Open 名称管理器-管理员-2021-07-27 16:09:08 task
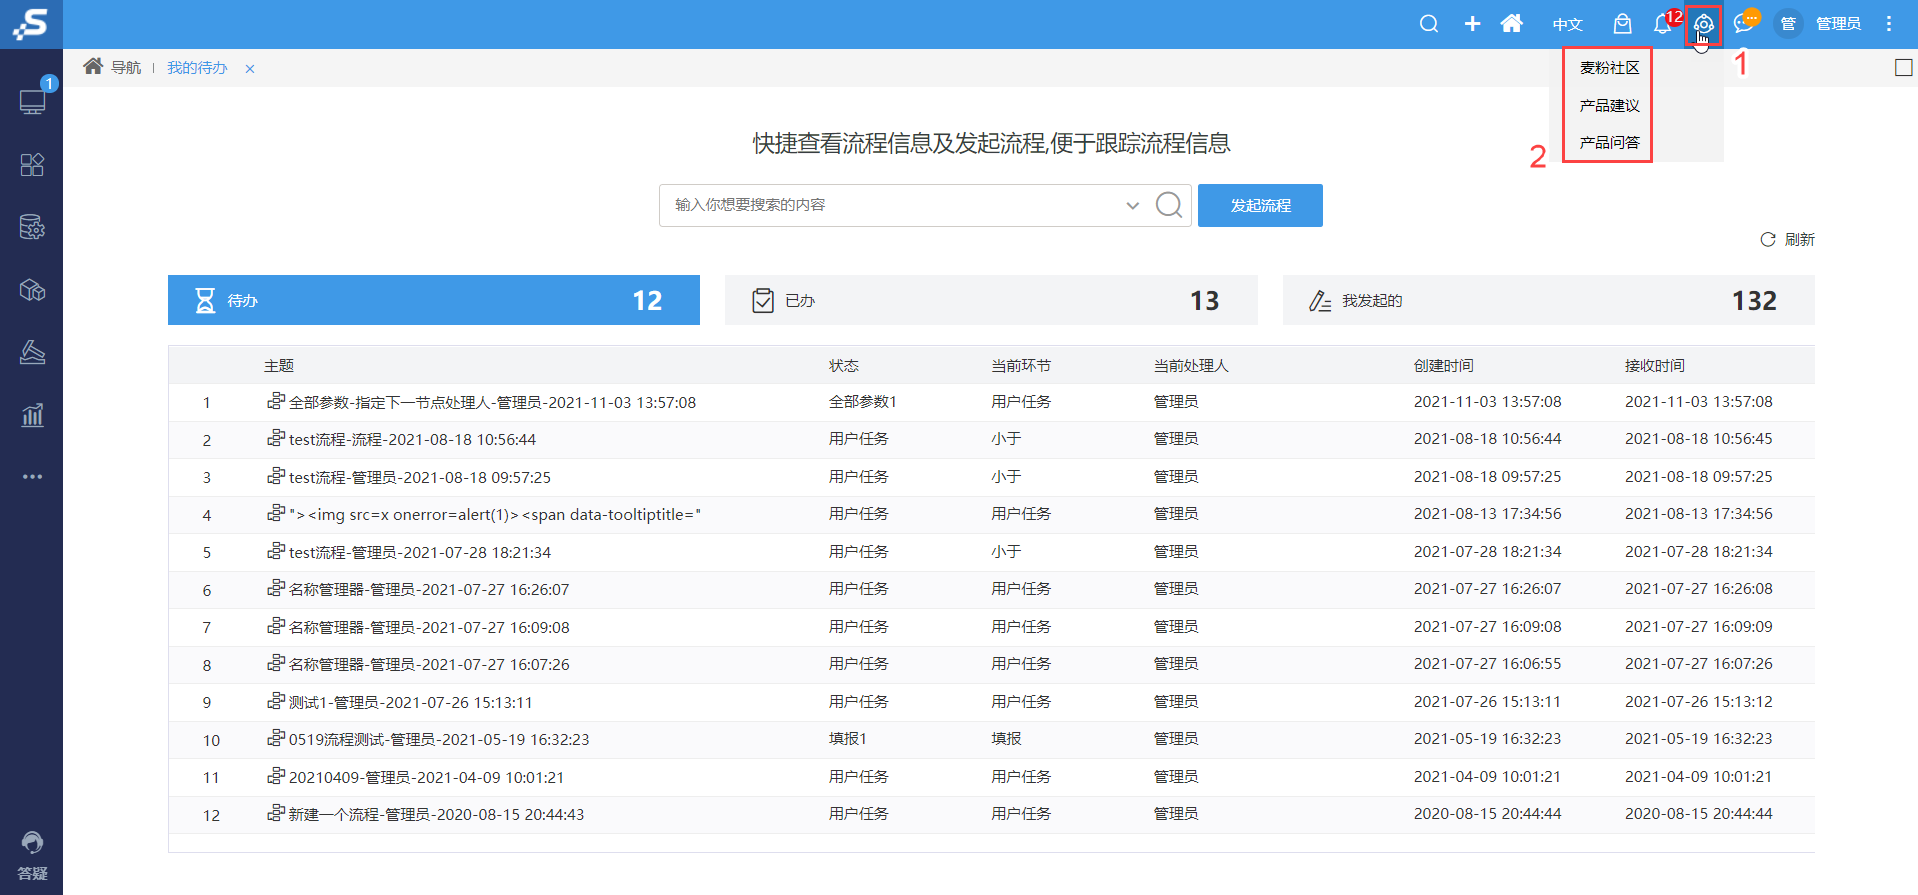Image resolution: width=1918 pixels, height=895 pixels. [429, 627]
